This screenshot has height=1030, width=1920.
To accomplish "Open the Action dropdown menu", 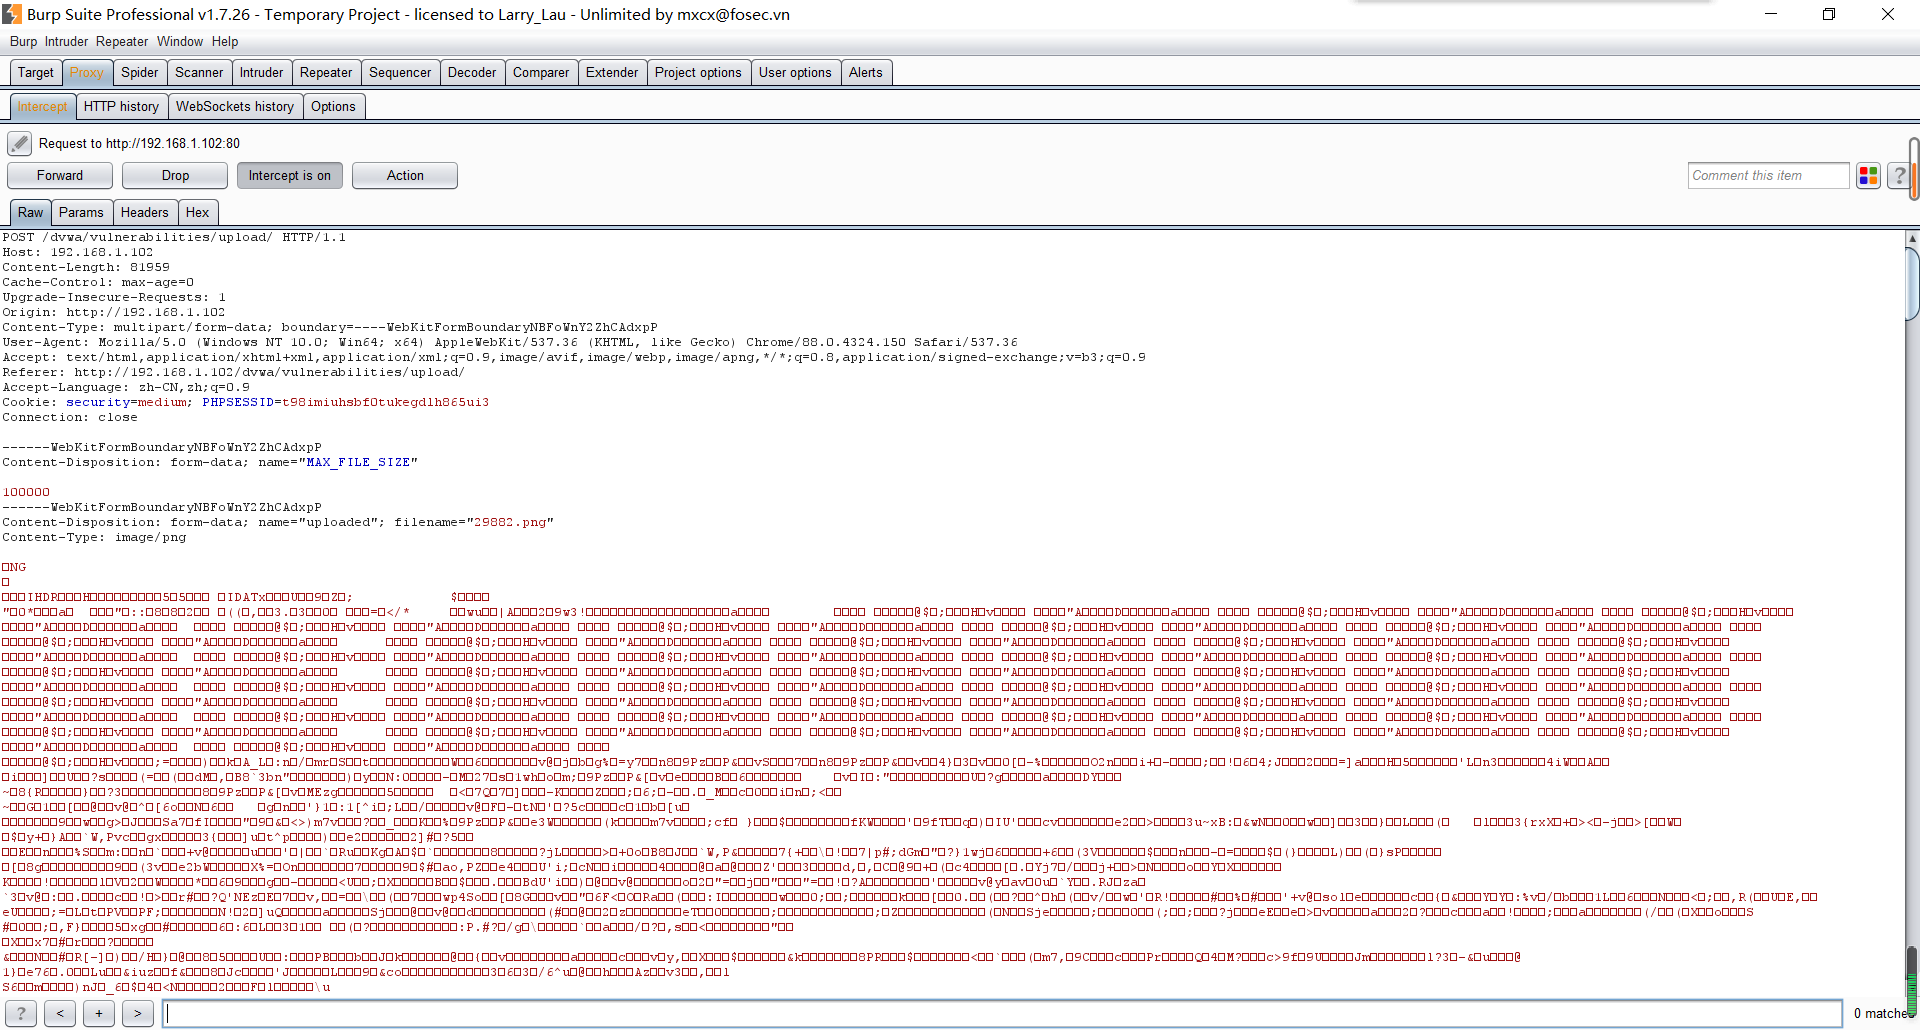I will tap(405, 176).
